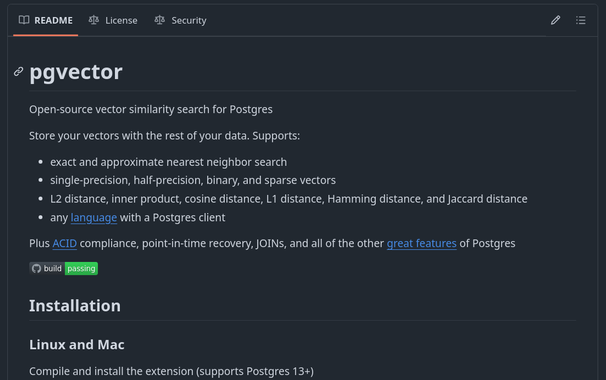
Task: Open the outline table of contents icon
Action: point(580,20)
